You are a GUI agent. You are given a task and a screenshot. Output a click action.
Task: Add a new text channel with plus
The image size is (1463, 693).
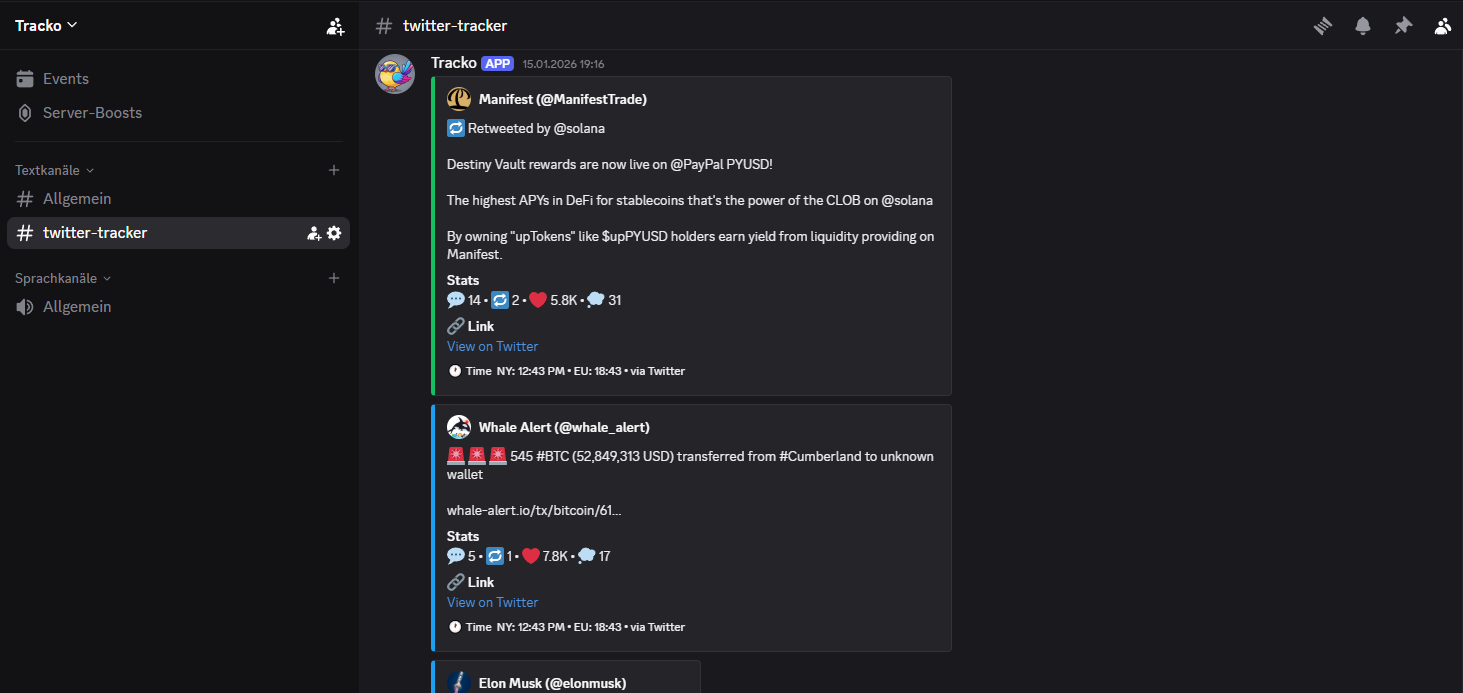[x=334, y=170]
